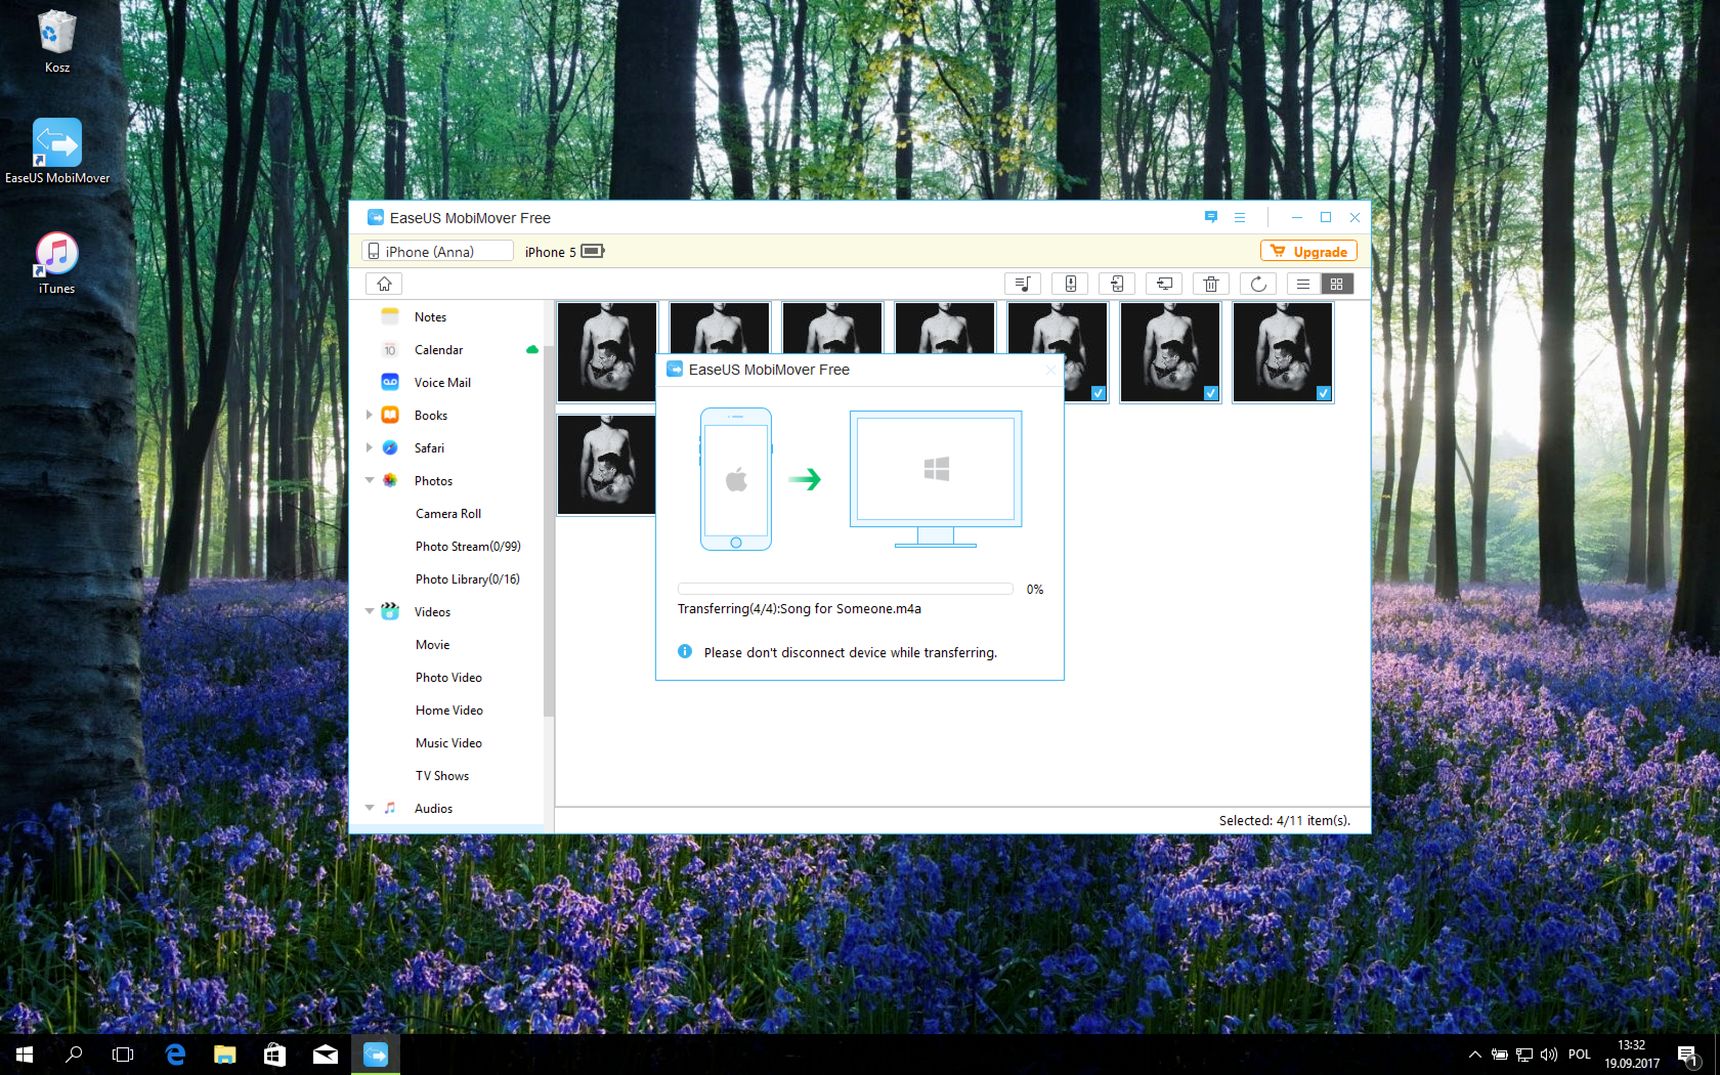Select the first album thumbnail in top row
The width and height of the screenshot is (1720, 1075).
point(607,352)
